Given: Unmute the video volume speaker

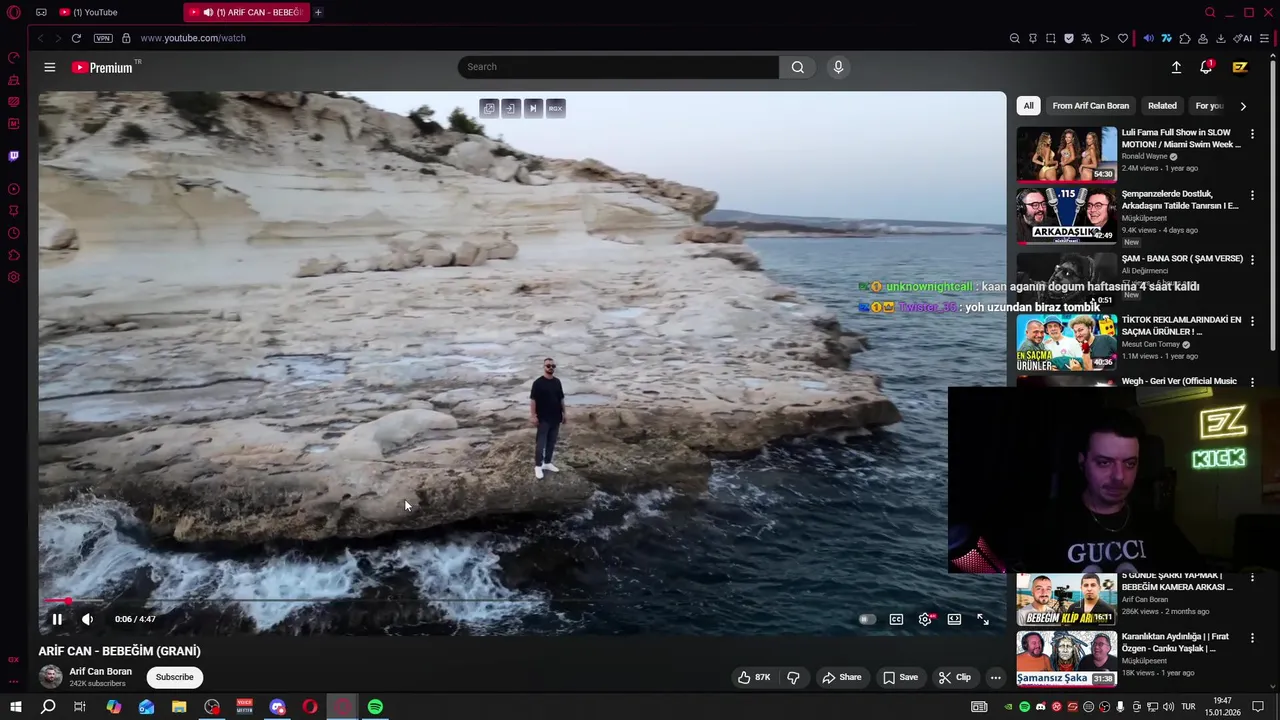Looking at the screenshot, I should pyautogui.click(x=87, y=619).
